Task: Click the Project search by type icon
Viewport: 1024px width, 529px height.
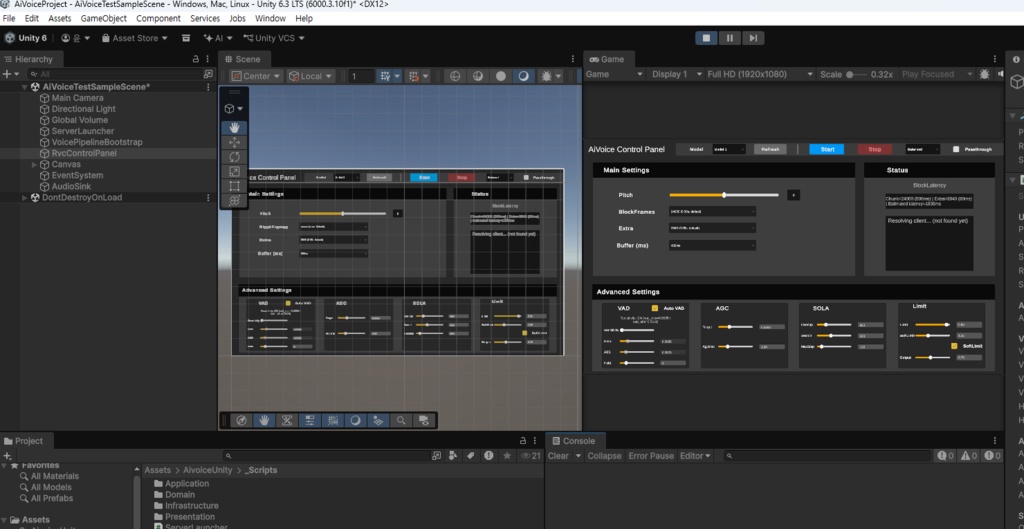Action: pyautogui.click(x=453, y=456)
